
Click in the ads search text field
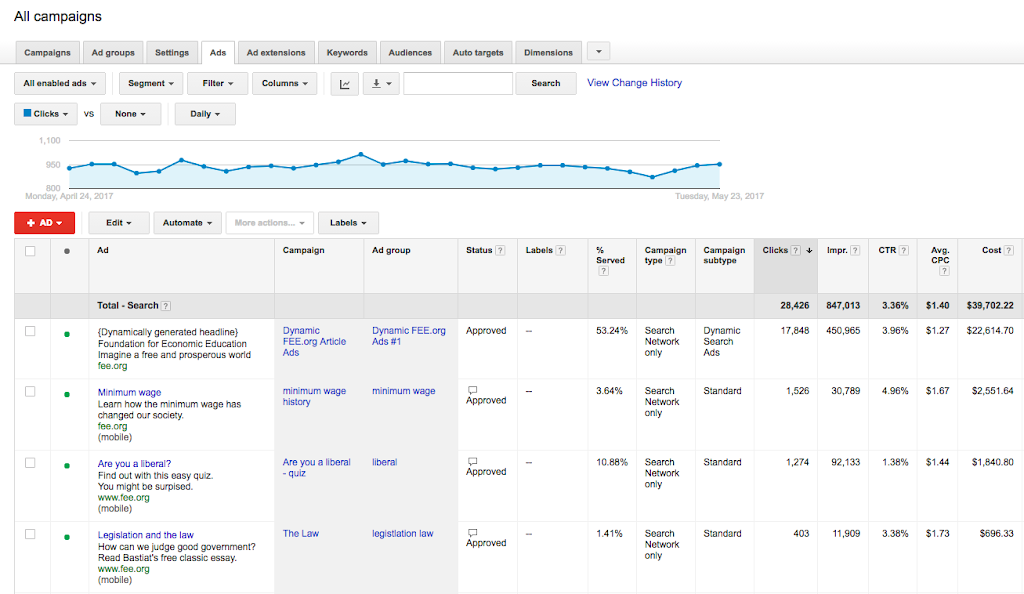coord(458,84)
